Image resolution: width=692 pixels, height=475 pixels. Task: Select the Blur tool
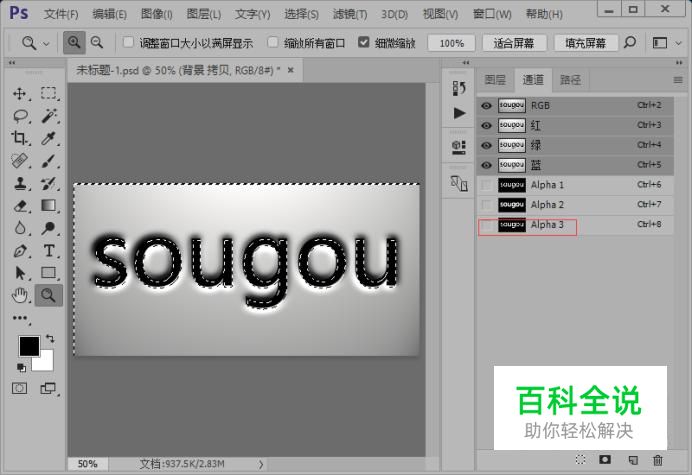[x=19, y=228]
